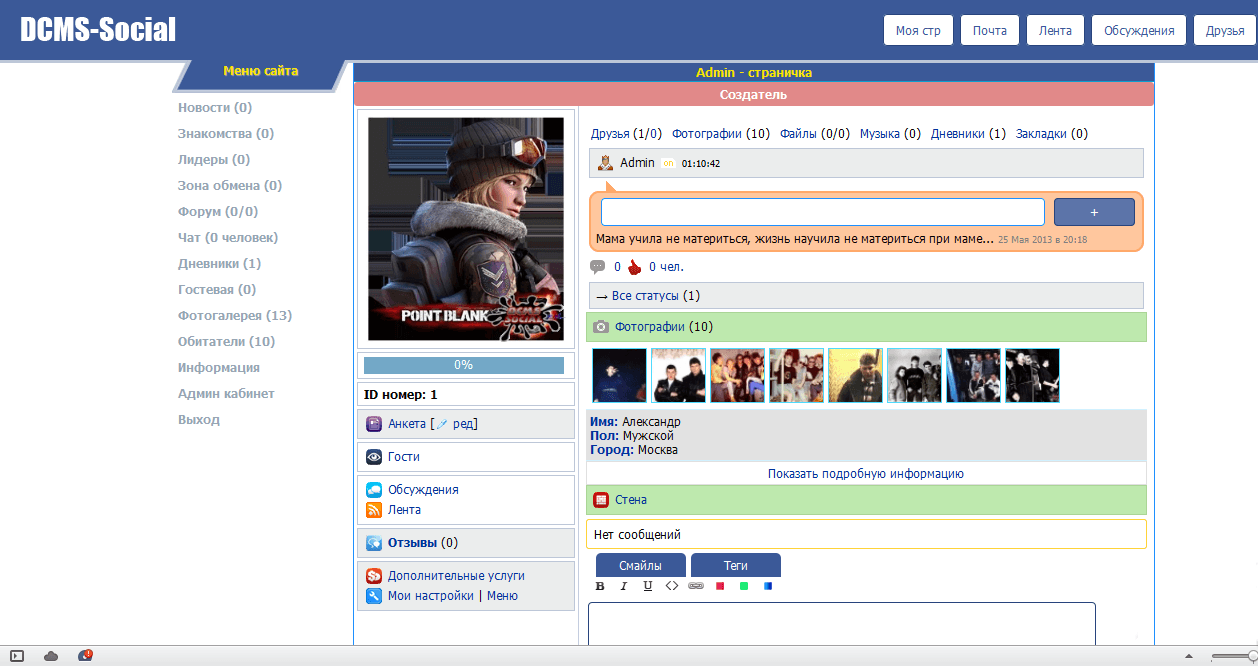
Task: Click the Мои настройки wrench icon
Action: coord(374,596)
